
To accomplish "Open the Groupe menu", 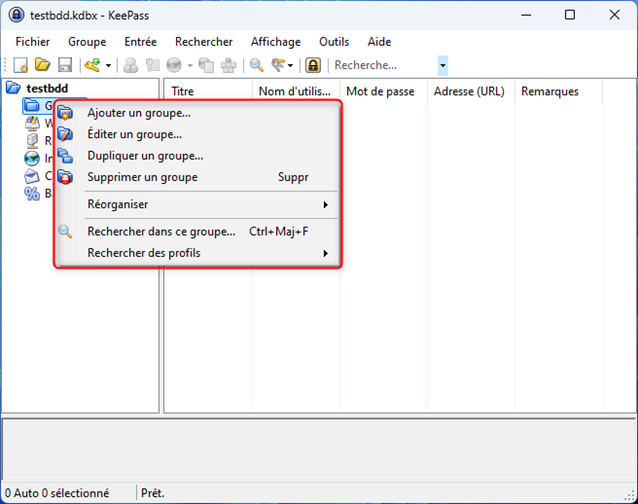I will [87, 41].
